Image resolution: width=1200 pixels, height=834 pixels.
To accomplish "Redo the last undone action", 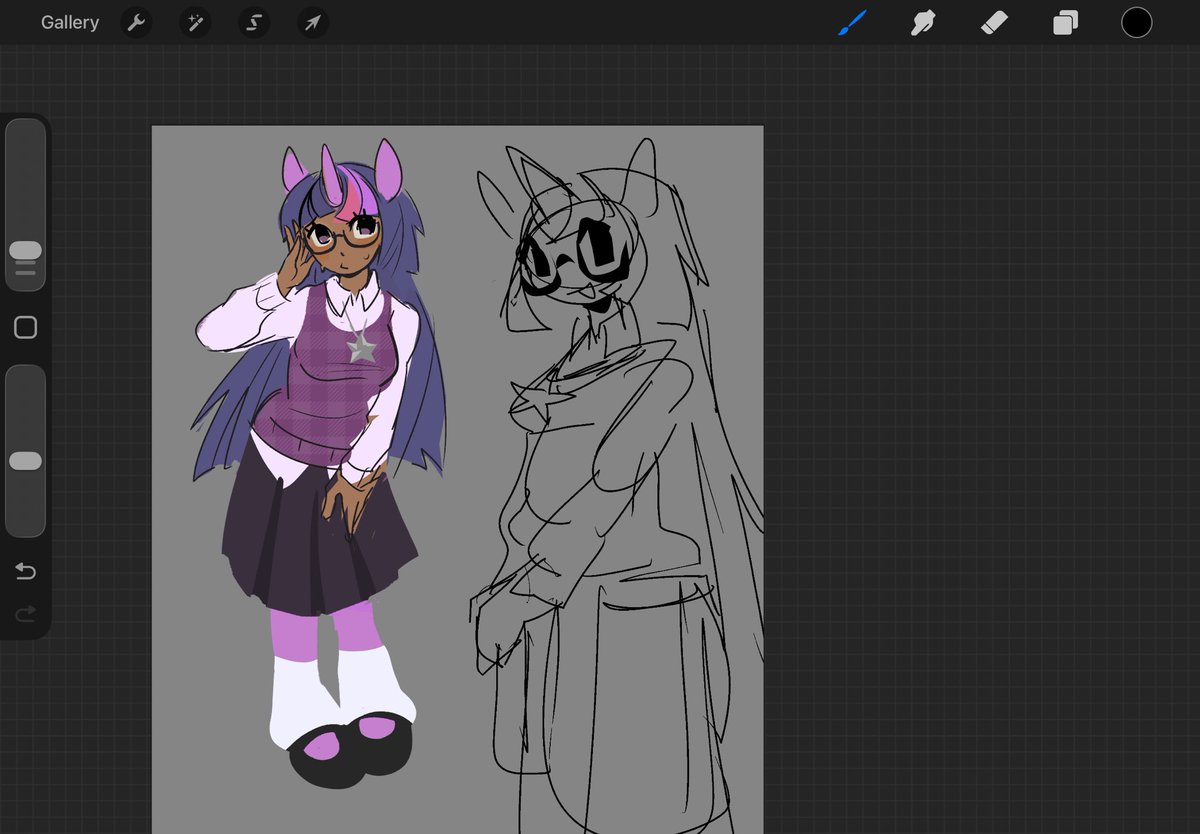I will point(26,613).
